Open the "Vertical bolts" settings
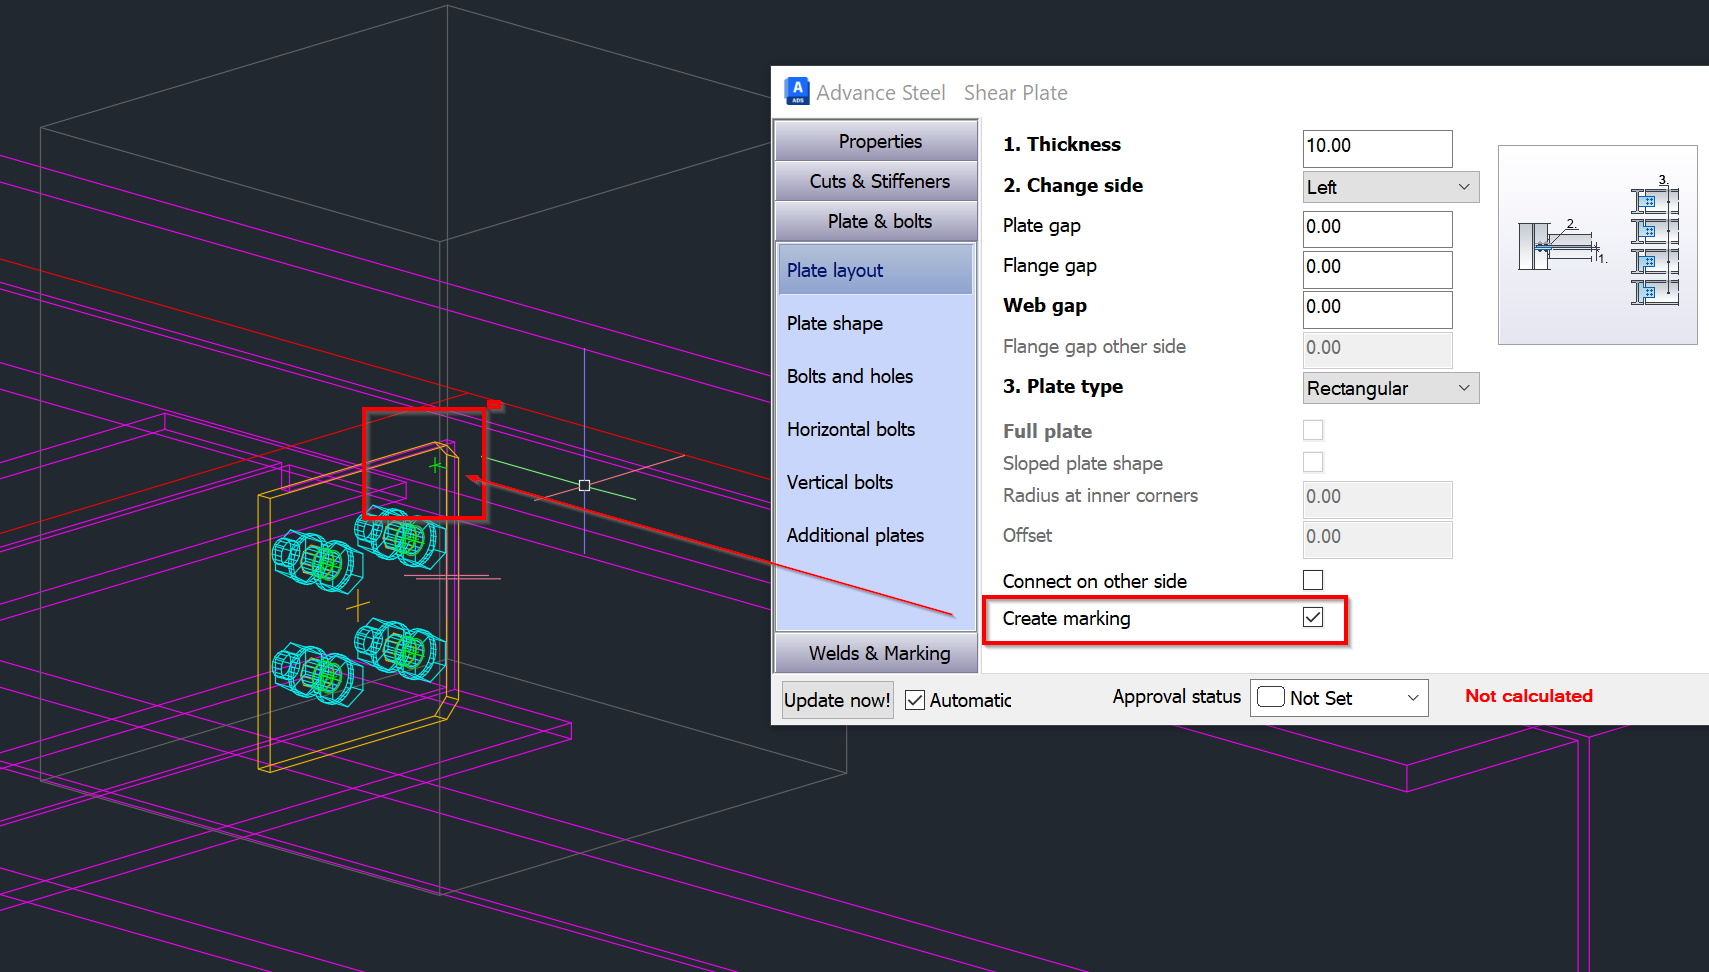Viewport: 1709px width, 972px height. (x=839, y=482)
